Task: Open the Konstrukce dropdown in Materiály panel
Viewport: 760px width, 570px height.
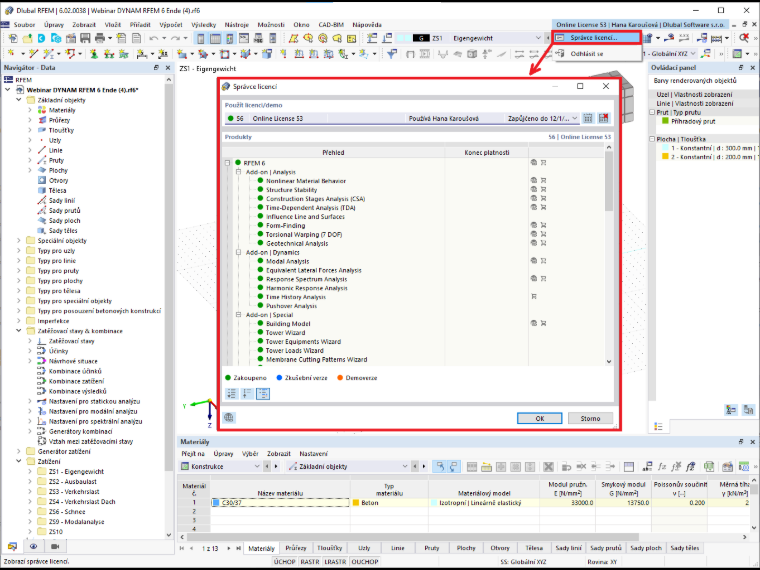Action: [x=257, y=466]
